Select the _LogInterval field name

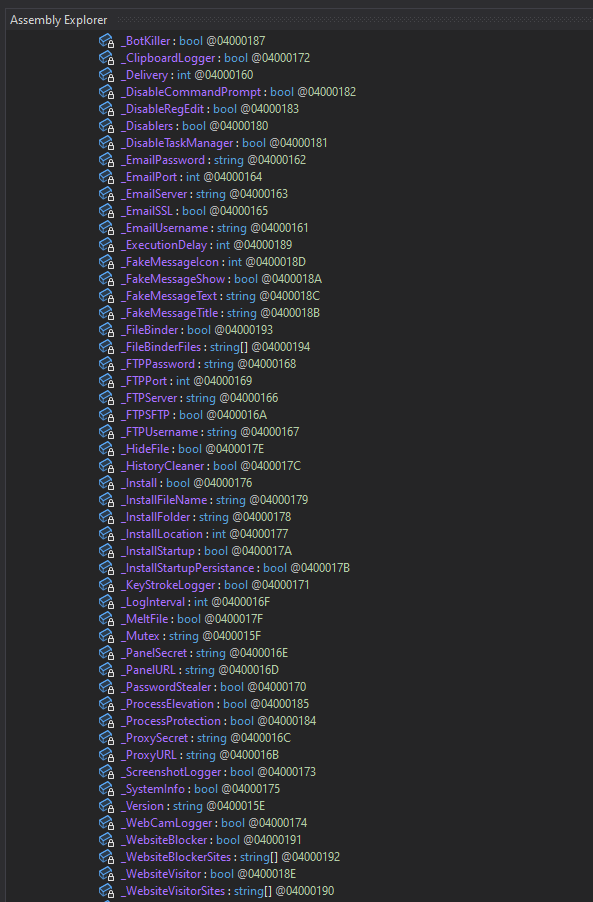pyautogui.click(x=153, y=602)
